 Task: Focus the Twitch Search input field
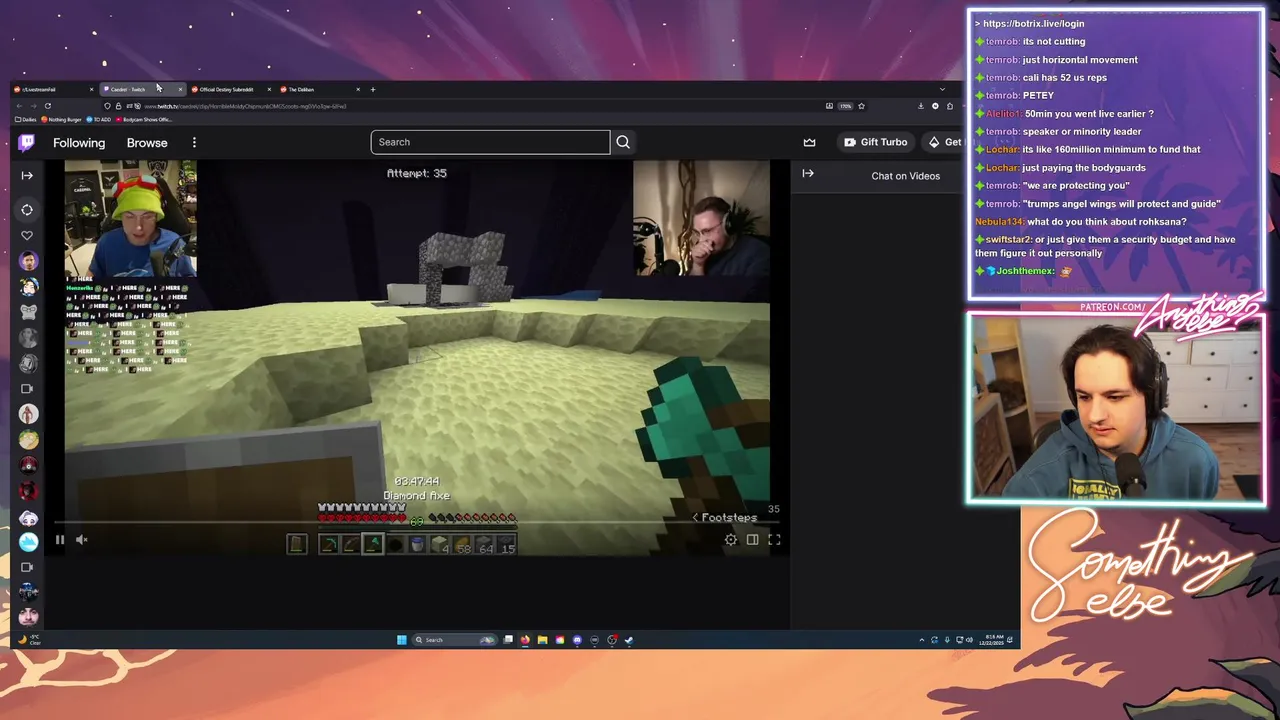(x=490, y=142)
